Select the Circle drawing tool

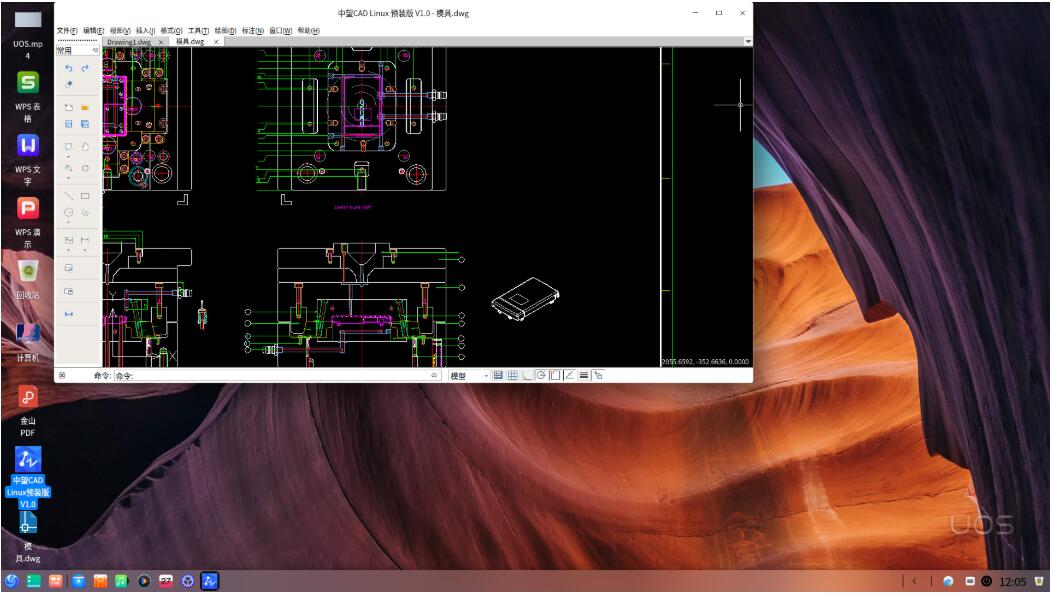68,213
